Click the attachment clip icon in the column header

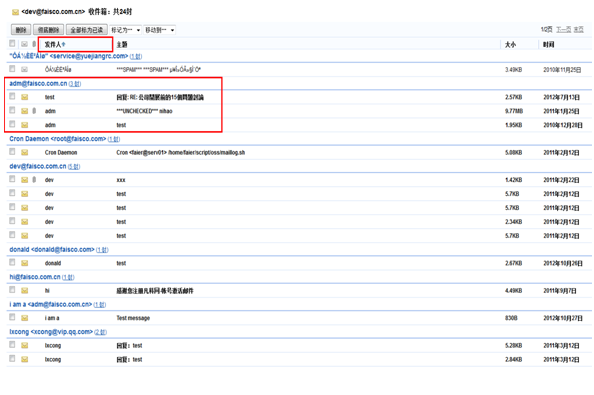[34, 44]
